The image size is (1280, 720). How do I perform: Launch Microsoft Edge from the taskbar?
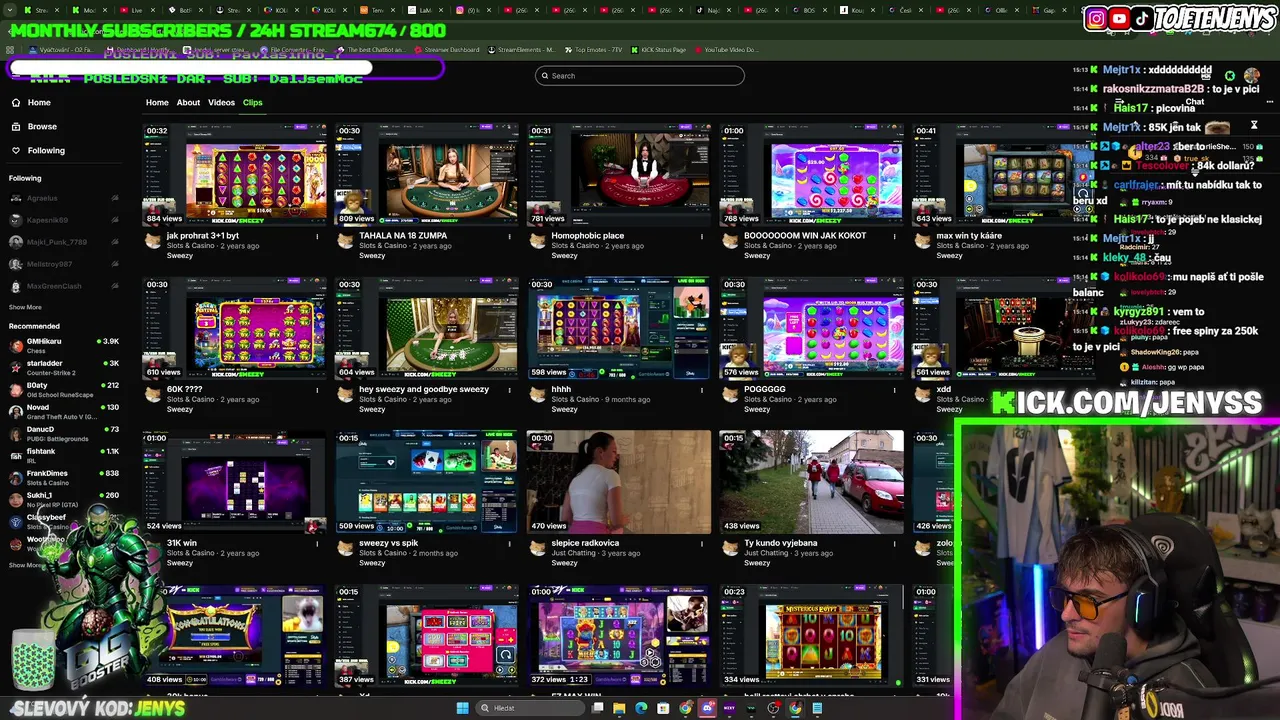641,708
